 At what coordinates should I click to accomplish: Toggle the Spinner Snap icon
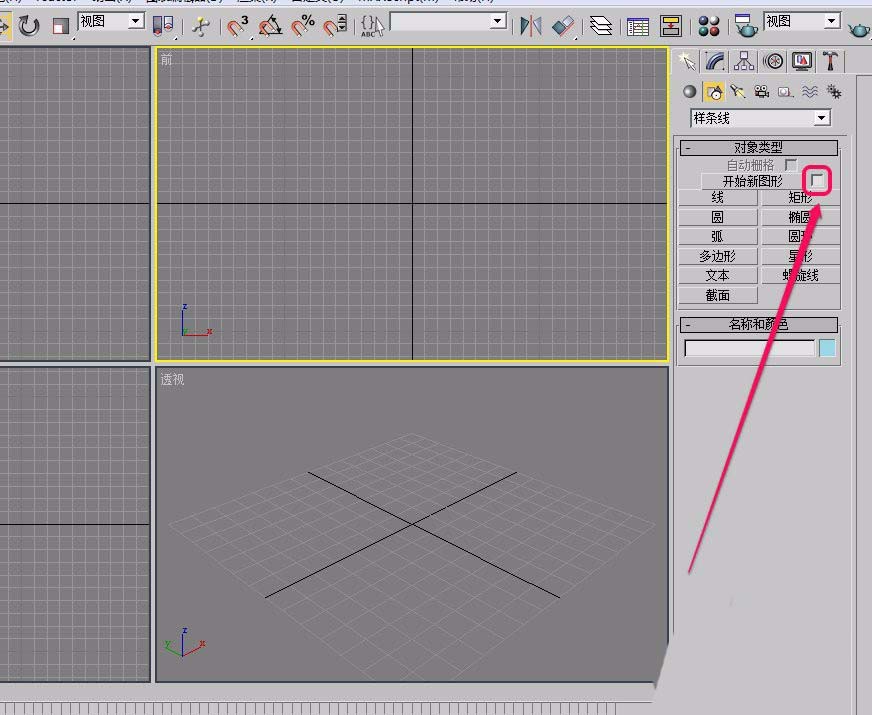(x=335, y=26)
